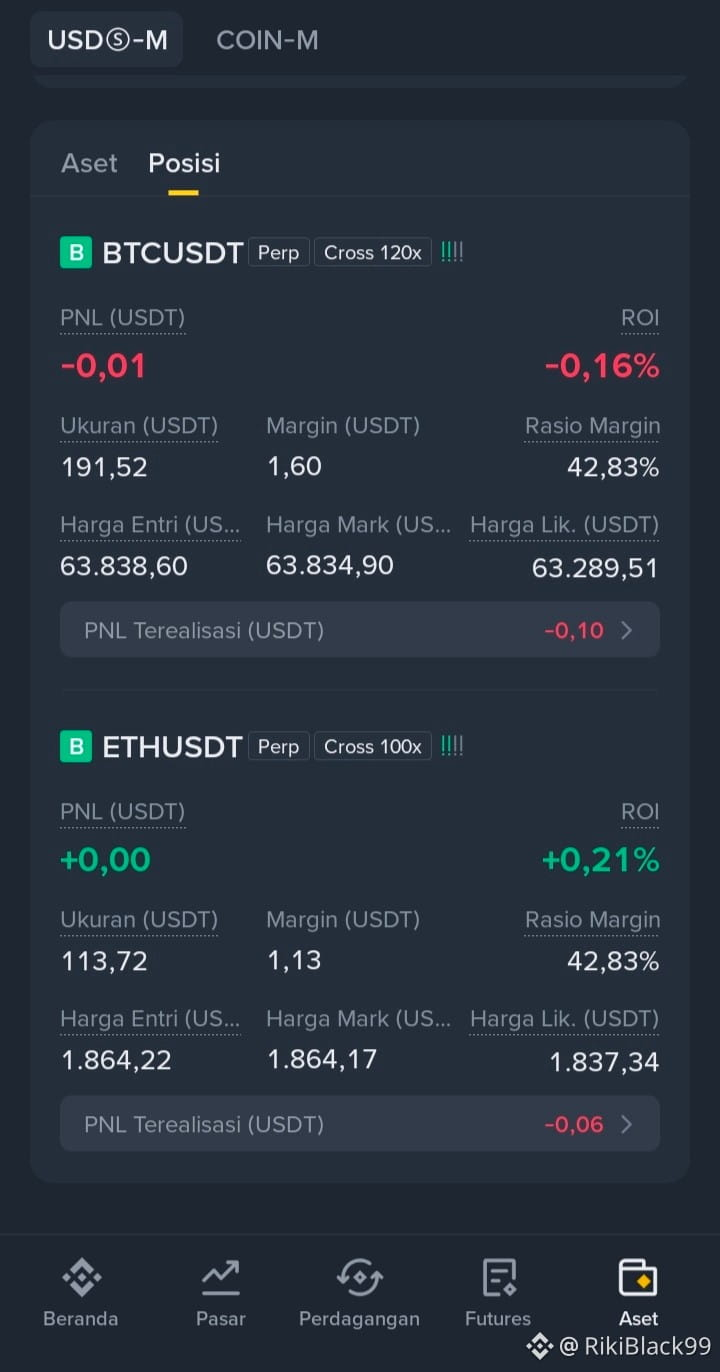The image size is (720, 1372).
Task: Tap the green B badge beside BTCUSDT
Action: [76, 253]
